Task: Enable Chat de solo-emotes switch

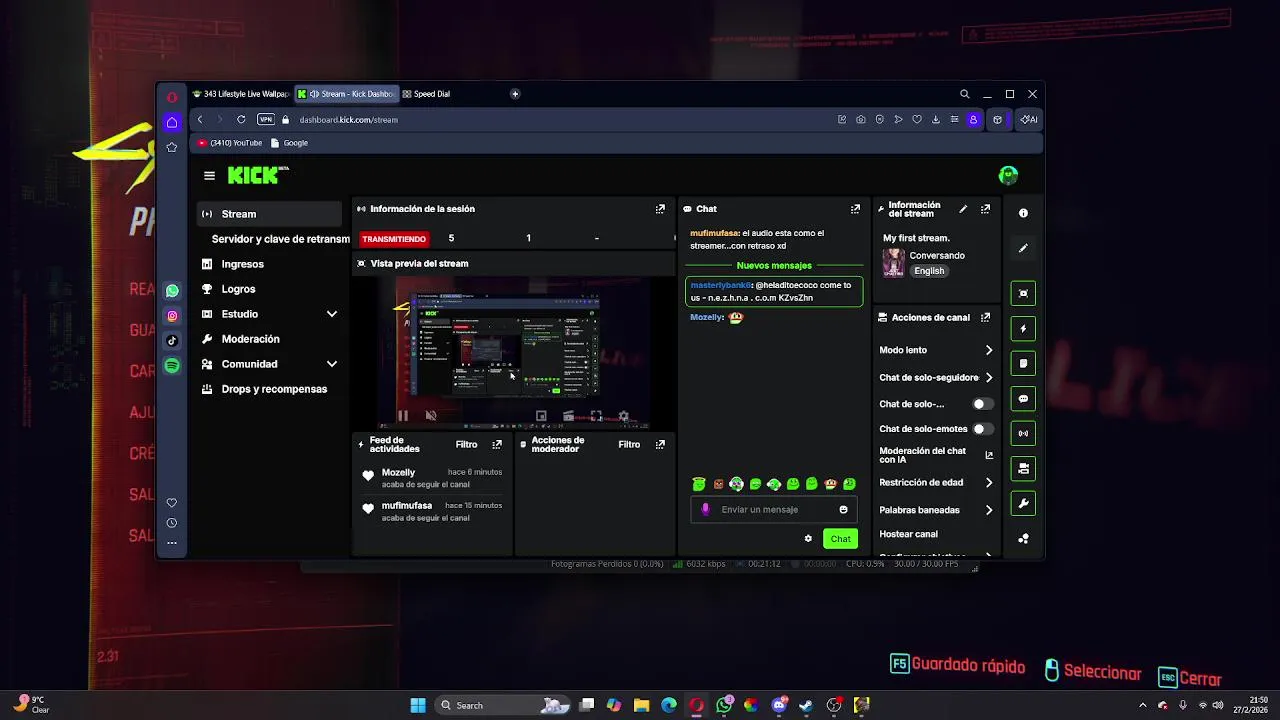Action: click(x=983, y=429)
